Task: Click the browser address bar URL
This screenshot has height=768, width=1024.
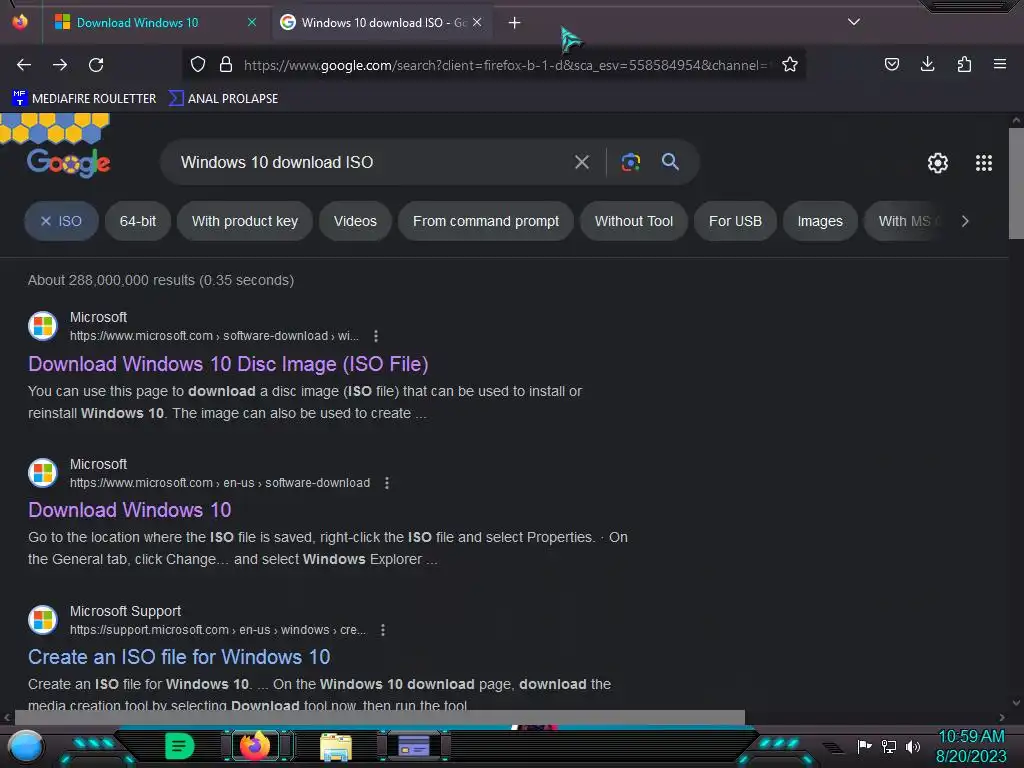Action: [505, 65]
